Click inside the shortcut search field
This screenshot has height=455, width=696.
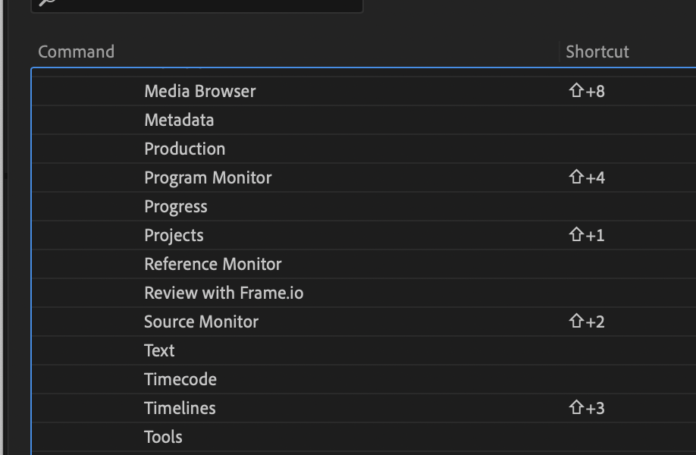click(197, 5)
